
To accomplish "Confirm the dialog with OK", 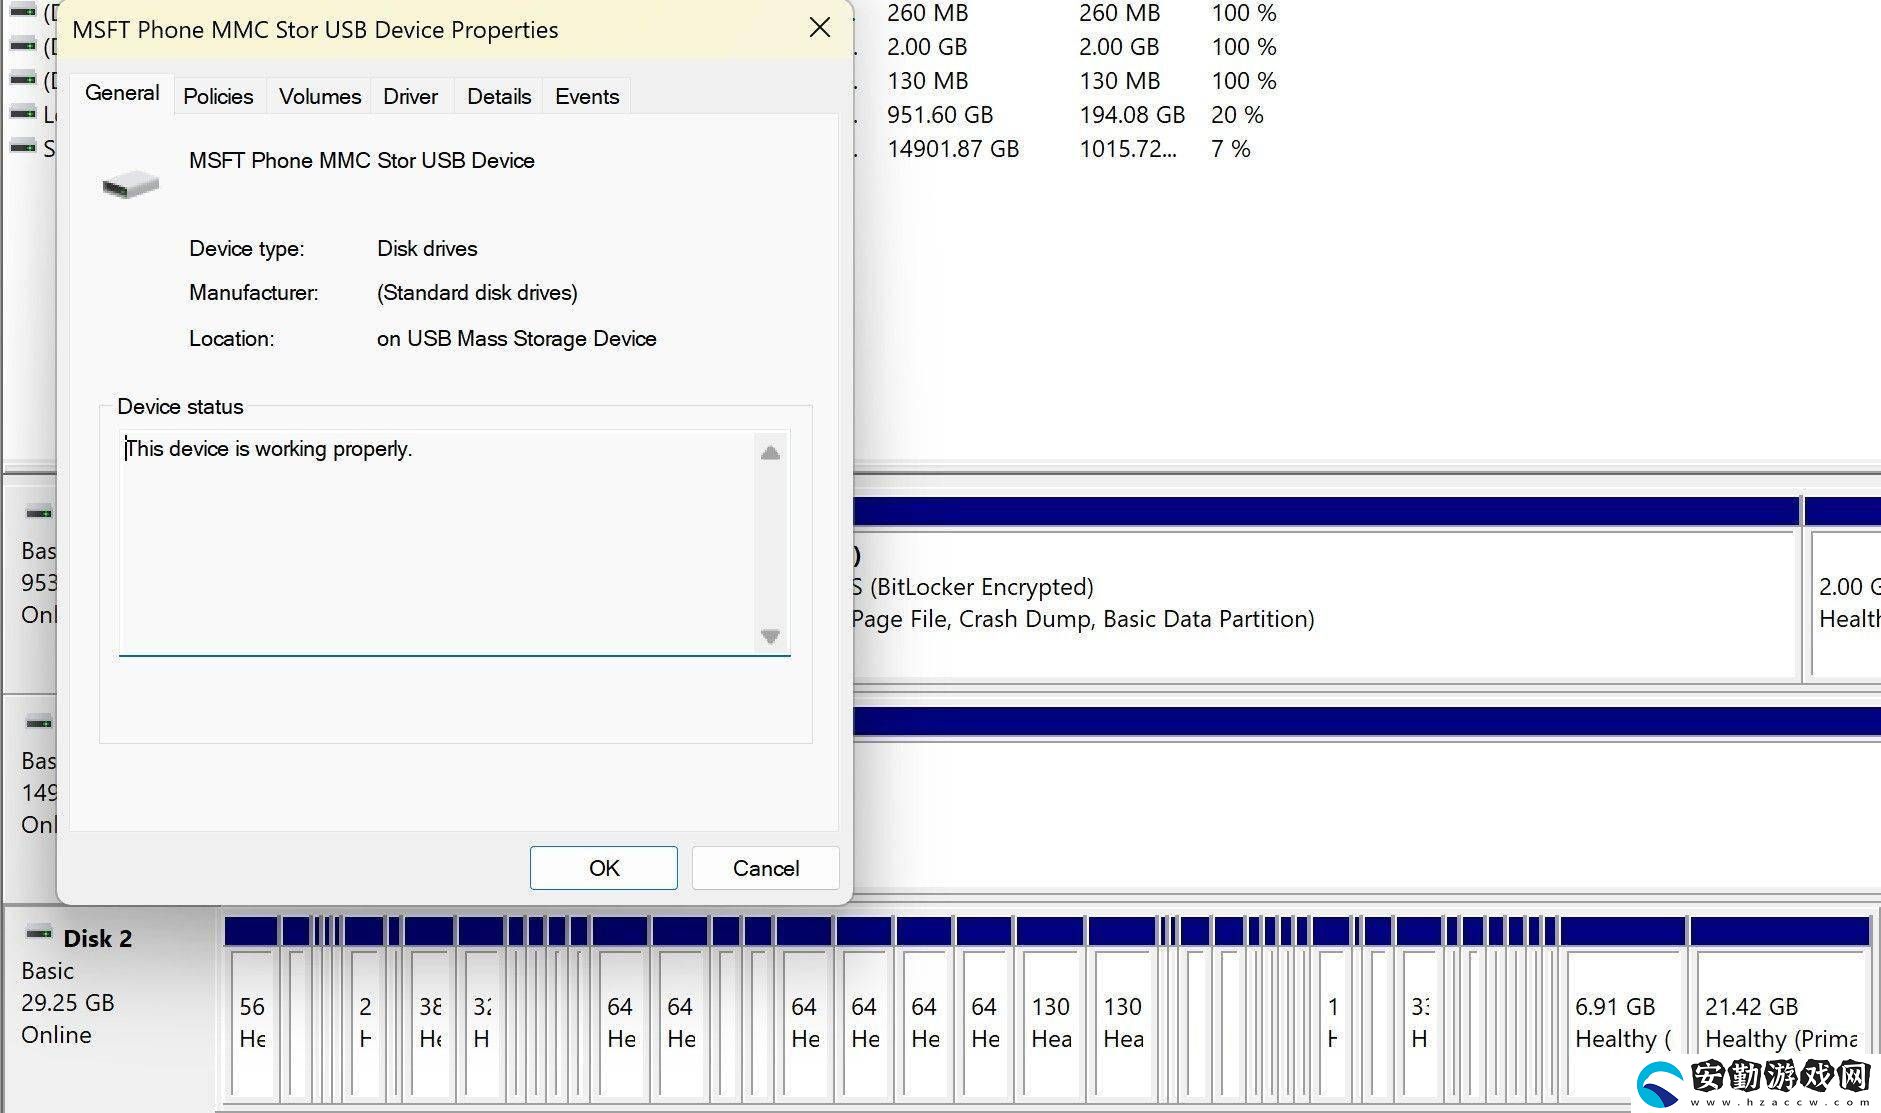I will point(604,868).
